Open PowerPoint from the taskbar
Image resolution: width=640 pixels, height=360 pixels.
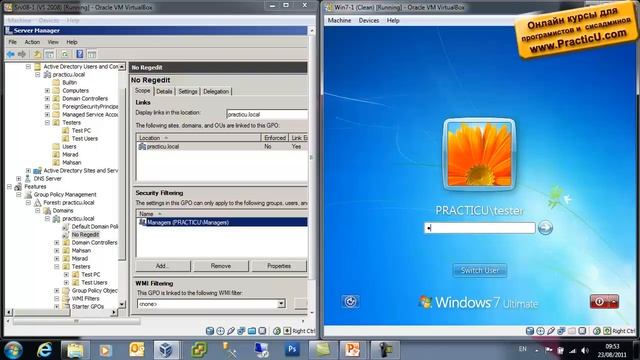click(x=352, y=350)
